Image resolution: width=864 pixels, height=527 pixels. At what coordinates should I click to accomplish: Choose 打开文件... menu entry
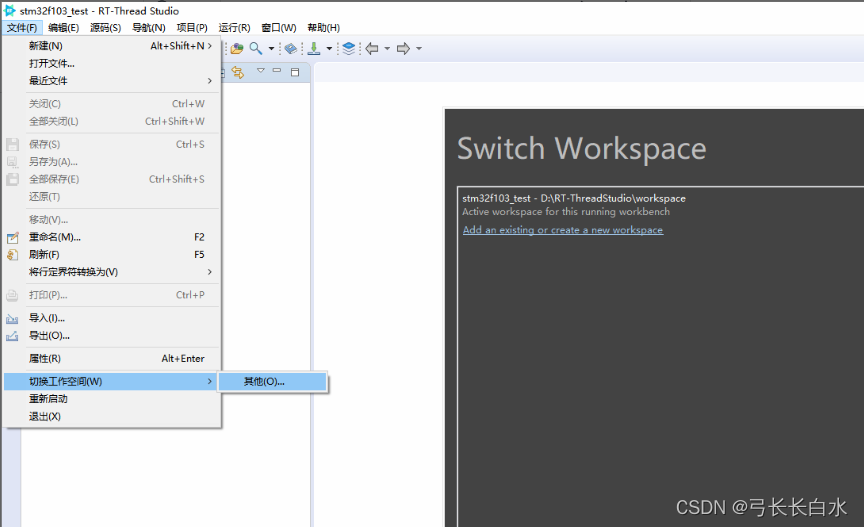[x=112, y=63]
